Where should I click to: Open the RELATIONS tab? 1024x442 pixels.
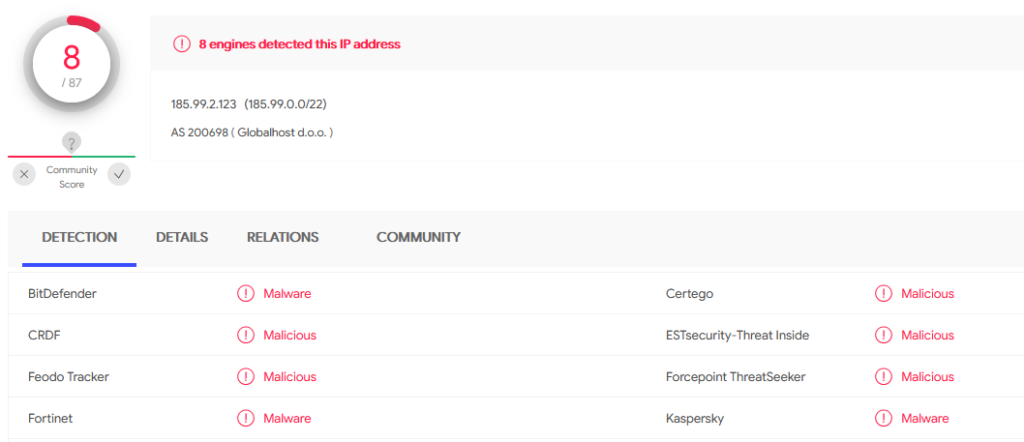point(283,238)
